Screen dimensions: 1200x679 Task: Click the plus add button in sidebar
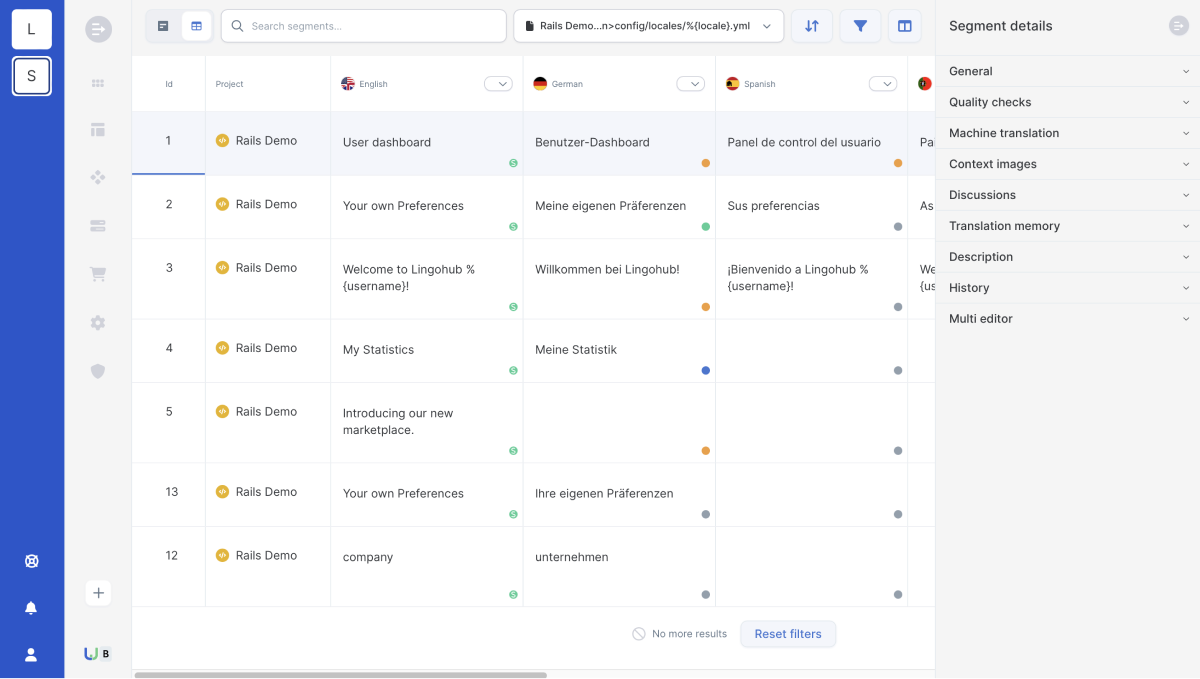point(98,593)
